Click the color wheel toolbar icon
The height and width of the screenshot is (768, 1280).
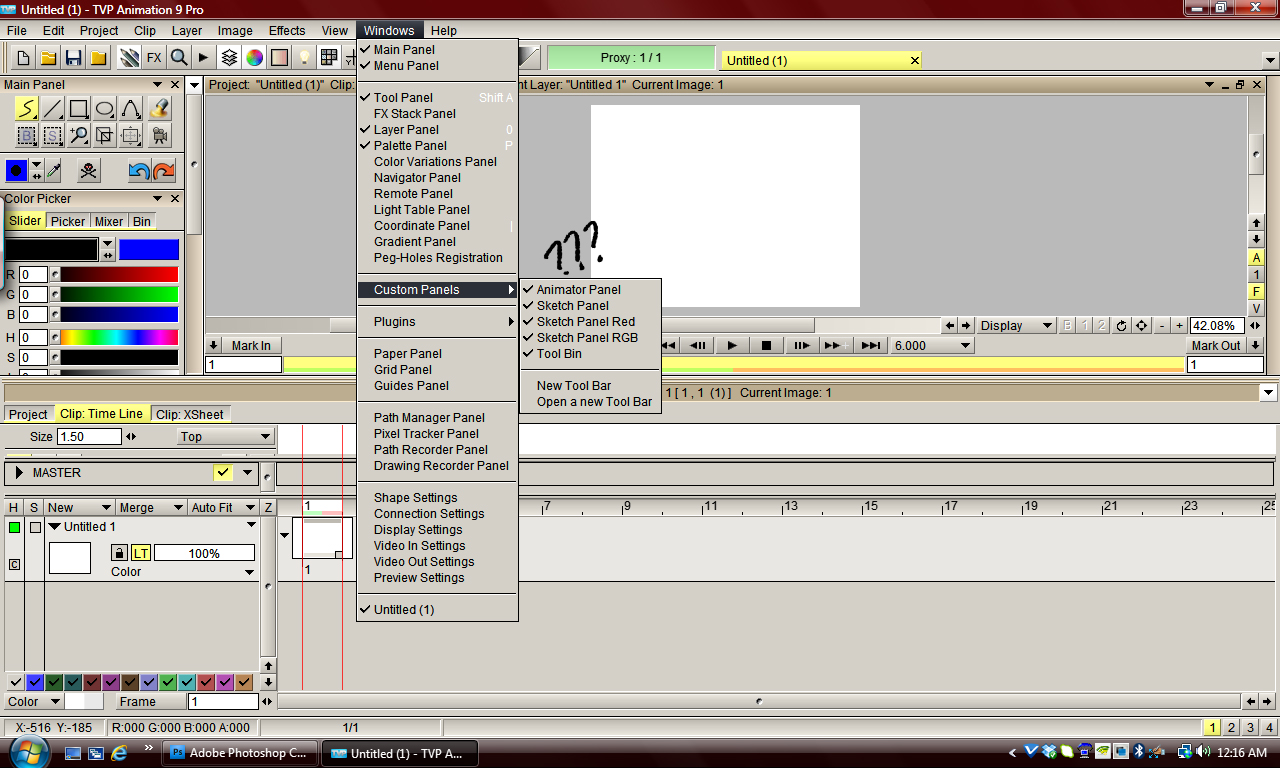coord(254,58)
